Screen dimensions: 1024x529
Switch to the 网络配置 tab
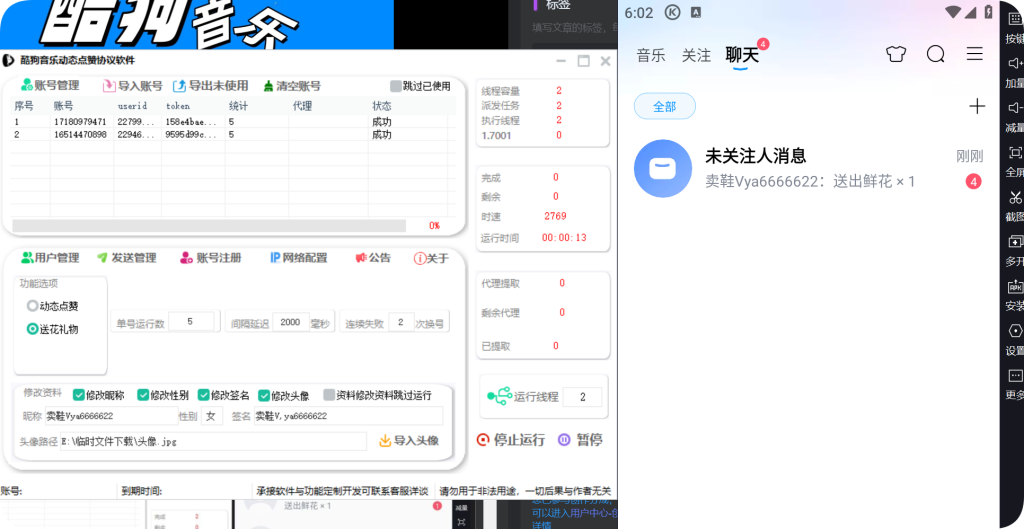point(298,258)
